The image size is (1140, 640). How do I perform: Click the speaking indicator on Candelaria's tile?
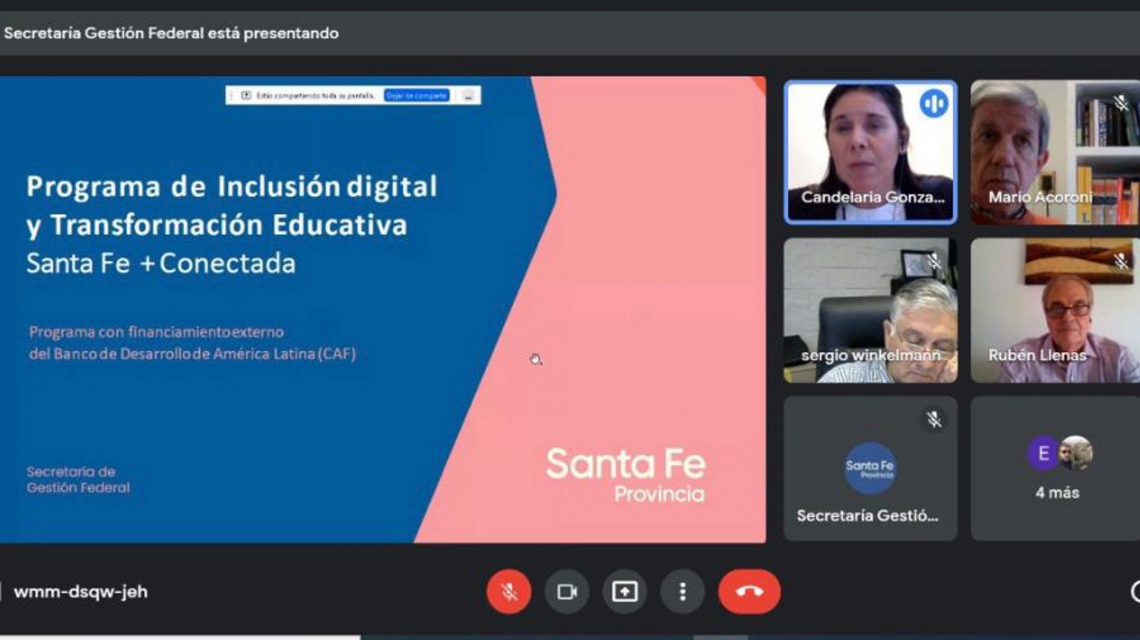coord(934,103)
